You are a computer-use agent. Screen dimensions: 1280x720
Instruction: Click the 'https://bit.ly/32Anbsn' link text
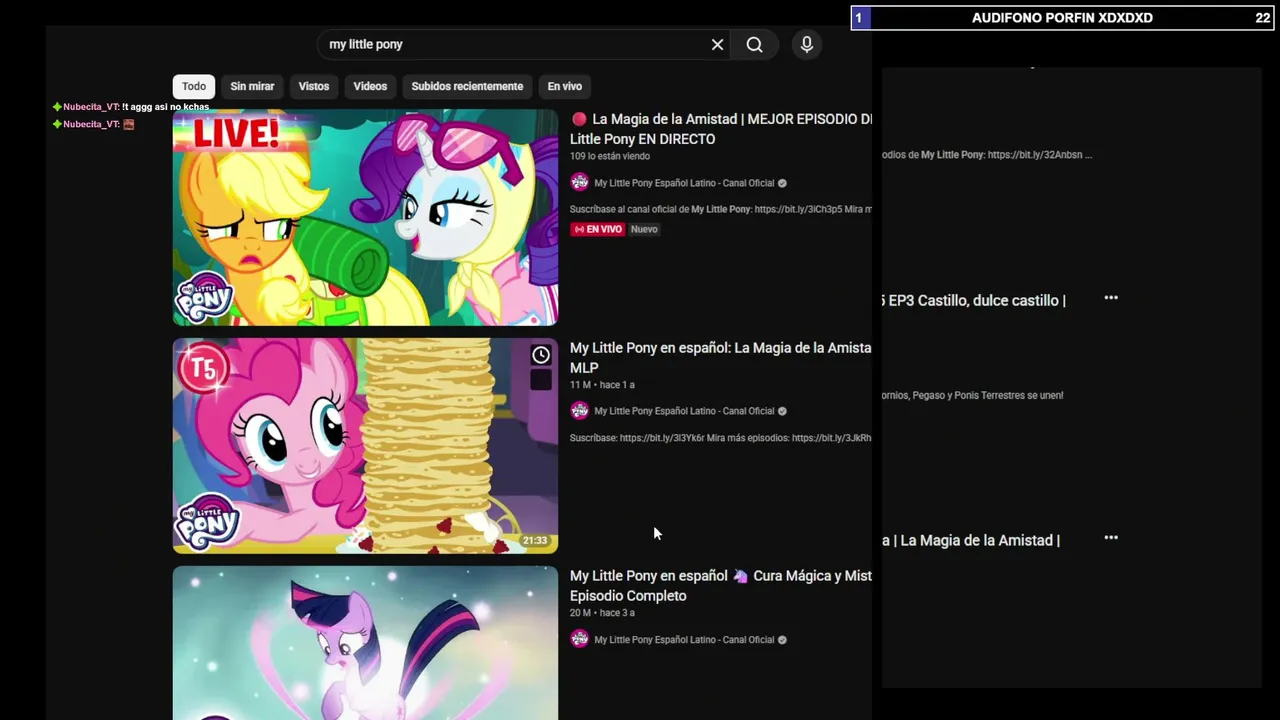click(x=1035, y=155)
